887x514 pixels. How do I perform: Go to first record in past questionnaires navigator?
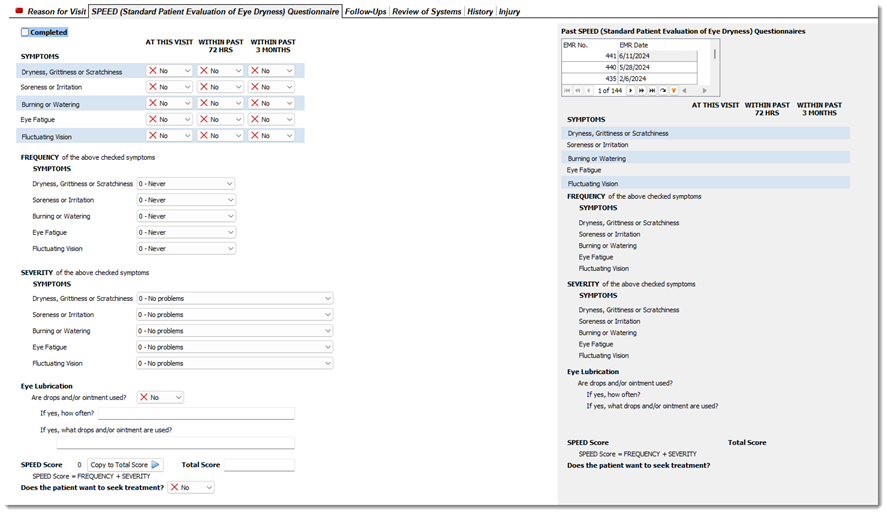point(567,90)
